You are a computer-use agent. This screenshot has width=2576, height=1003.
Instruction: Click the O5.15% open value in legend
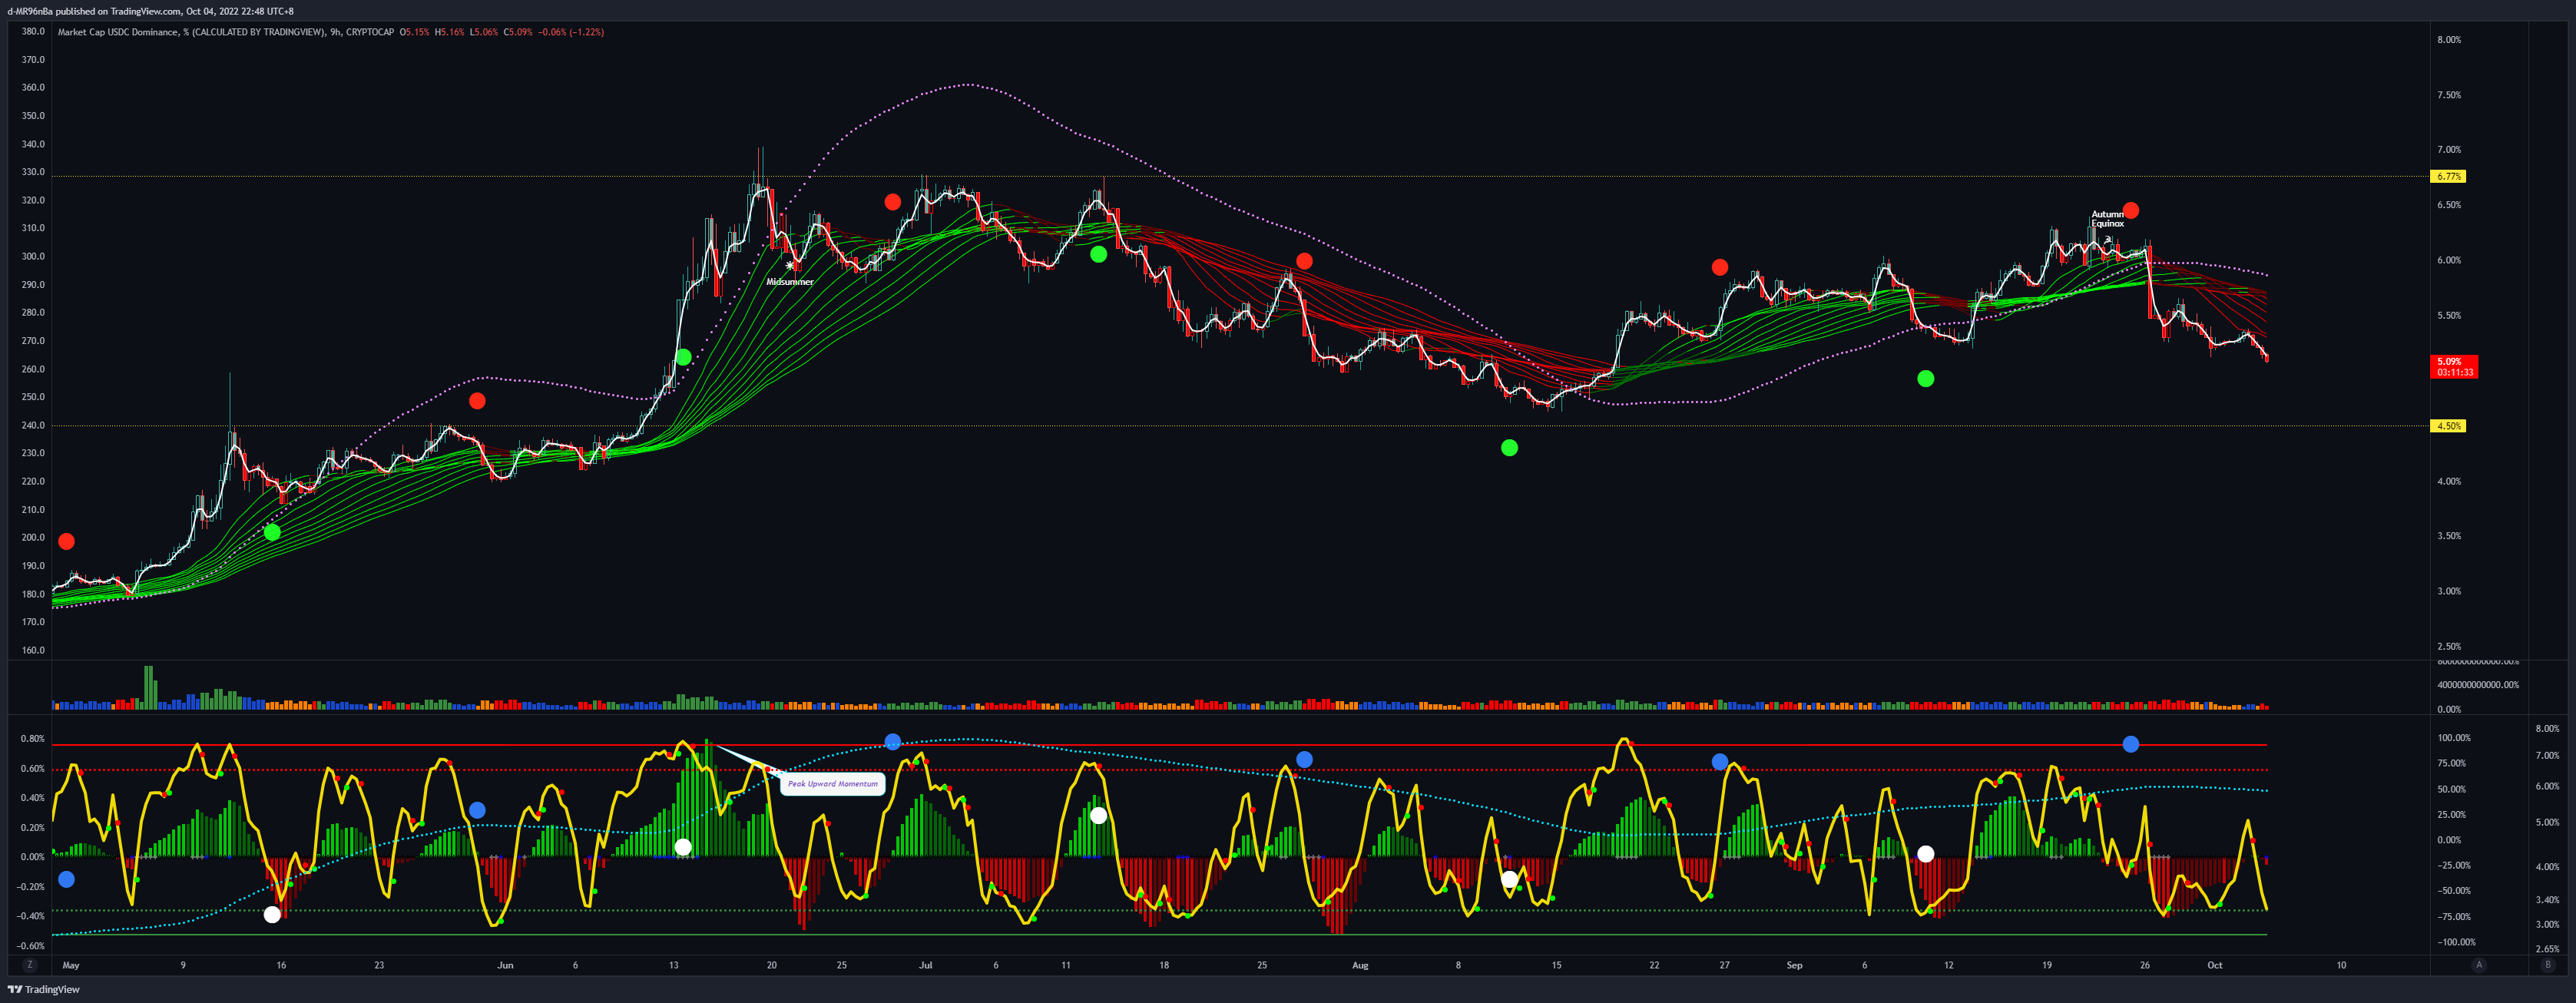414,32
